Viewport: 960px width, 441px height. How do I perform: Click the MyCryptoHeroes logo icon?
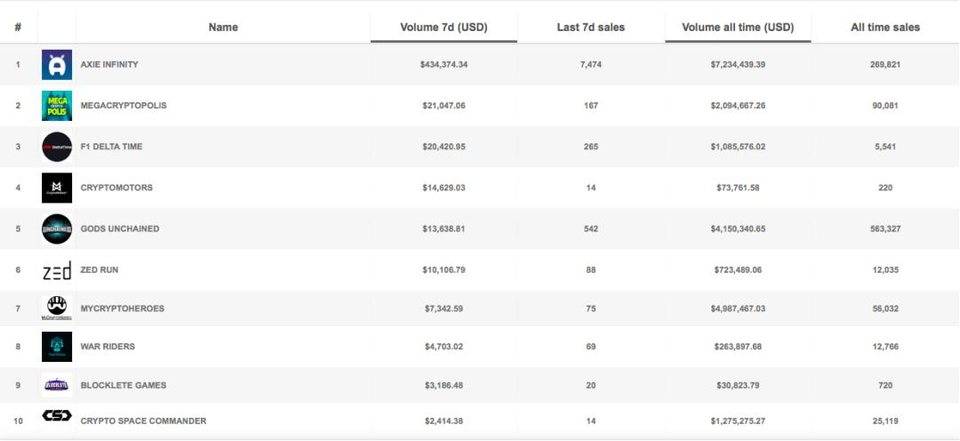tap(57, 306)
